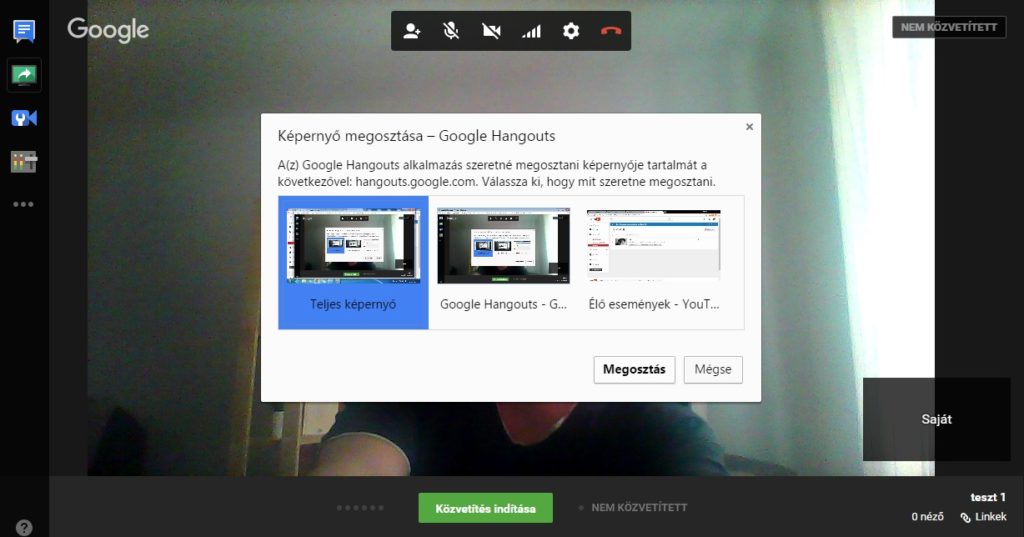Expand the more apps ellipsis
This screenshot has height=537, width=1024.
24,204
